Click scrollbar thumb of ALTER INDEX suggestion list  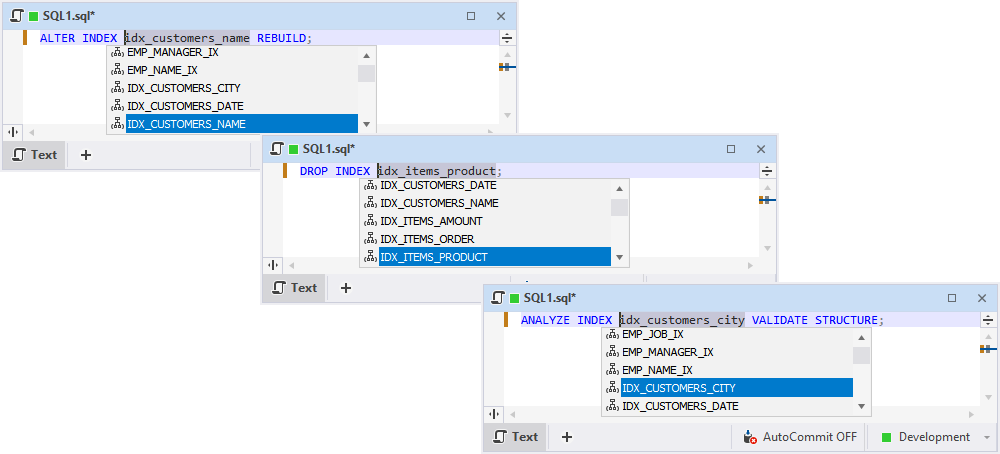[366, 73]
